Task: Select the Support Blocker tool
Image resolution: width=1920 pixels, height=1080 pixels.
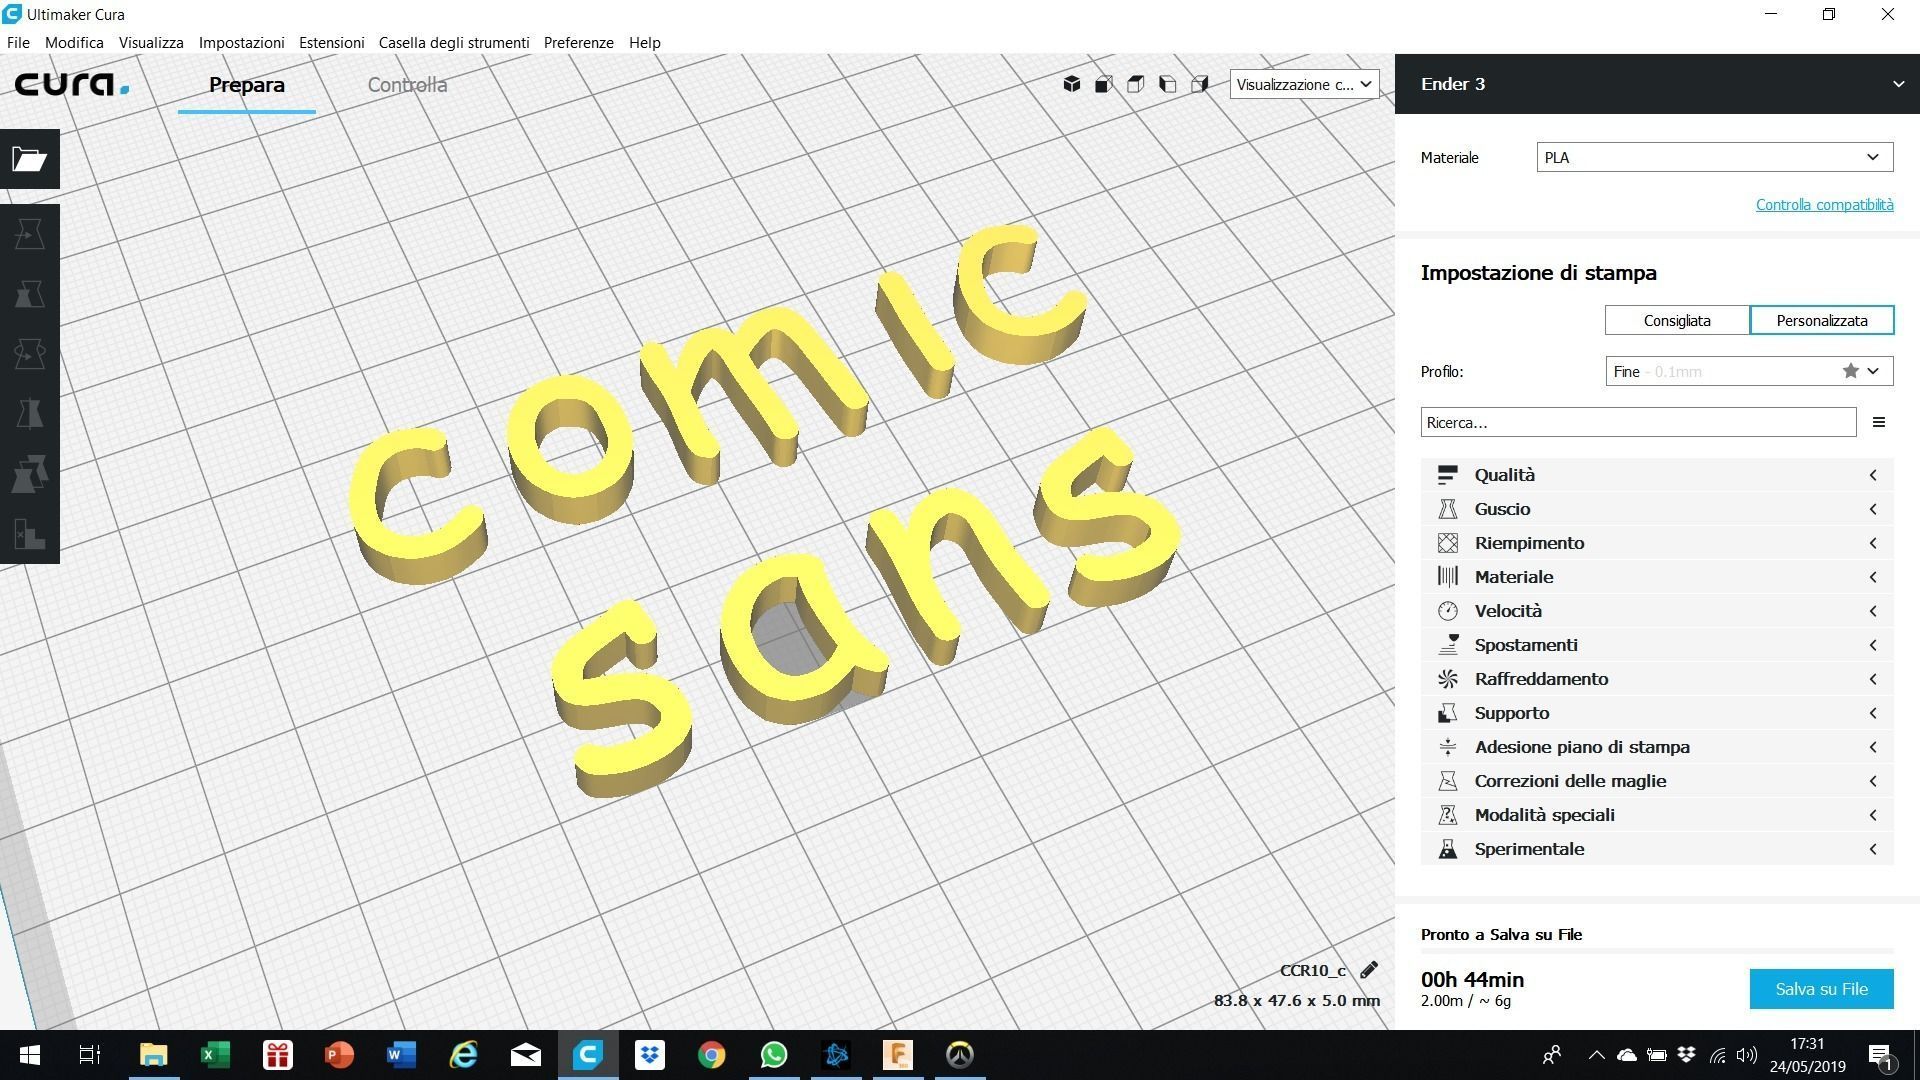Action: (30, 534)
